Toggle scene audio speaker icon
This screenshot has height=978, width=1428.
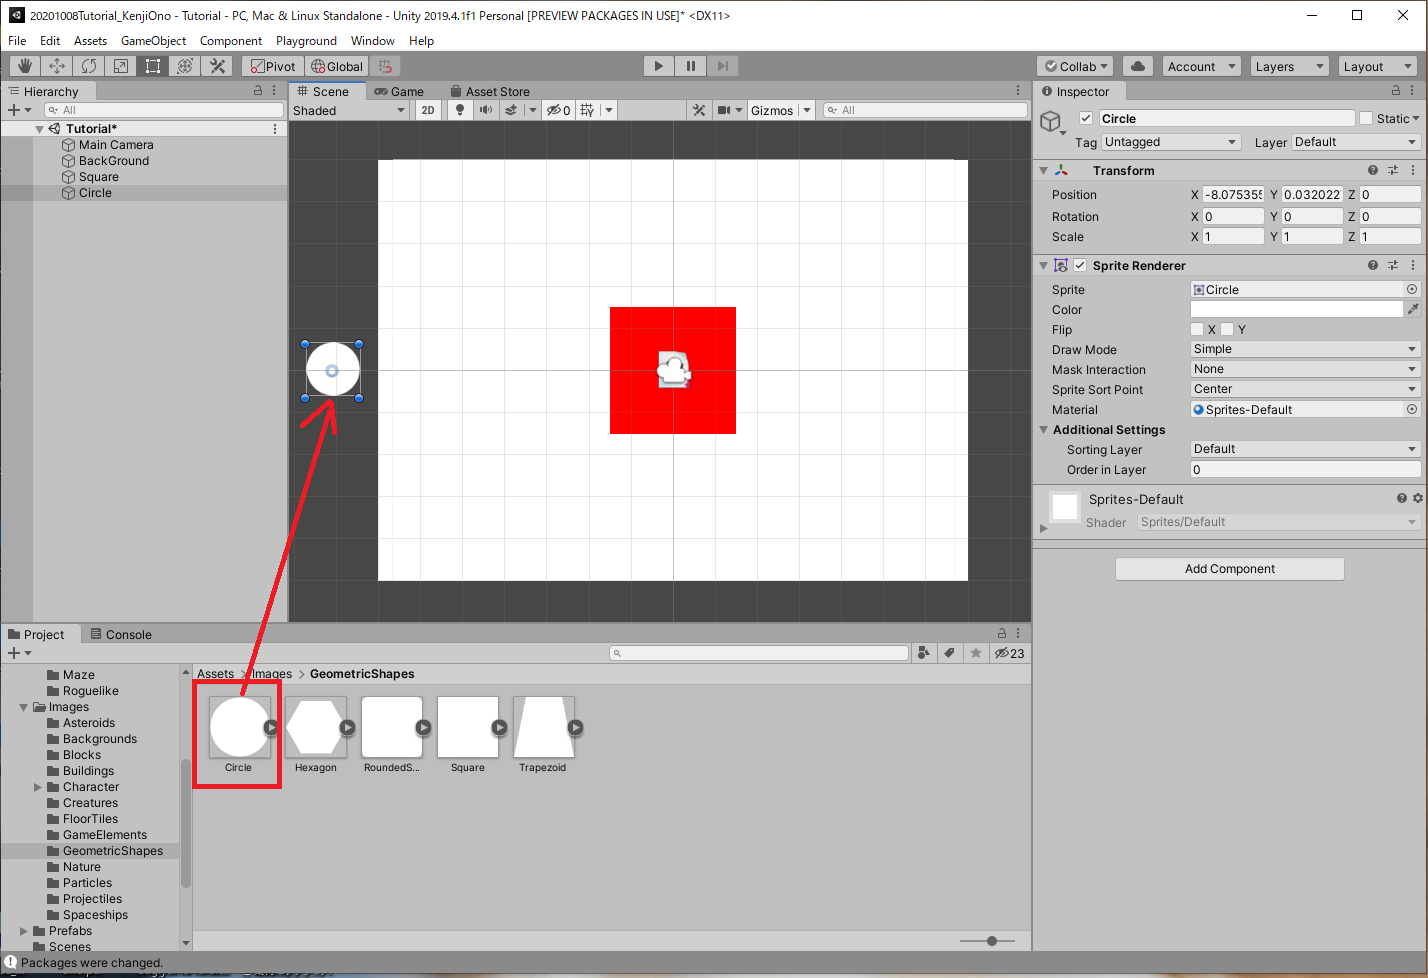coord(485,110)
